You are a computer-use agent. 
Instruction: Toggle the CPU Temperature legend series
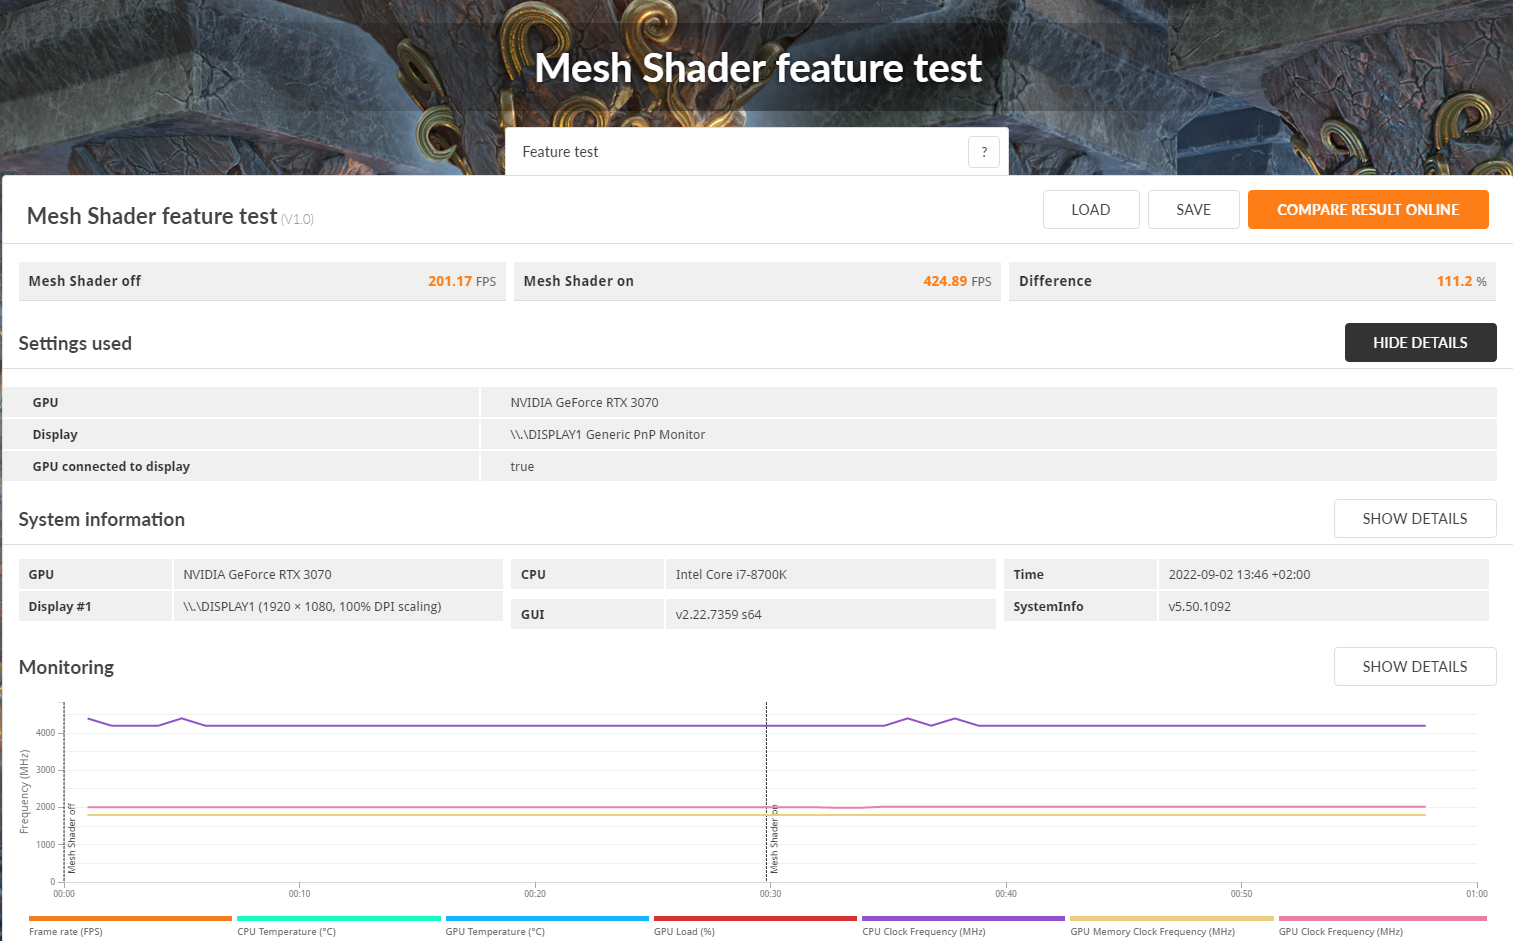338,925
